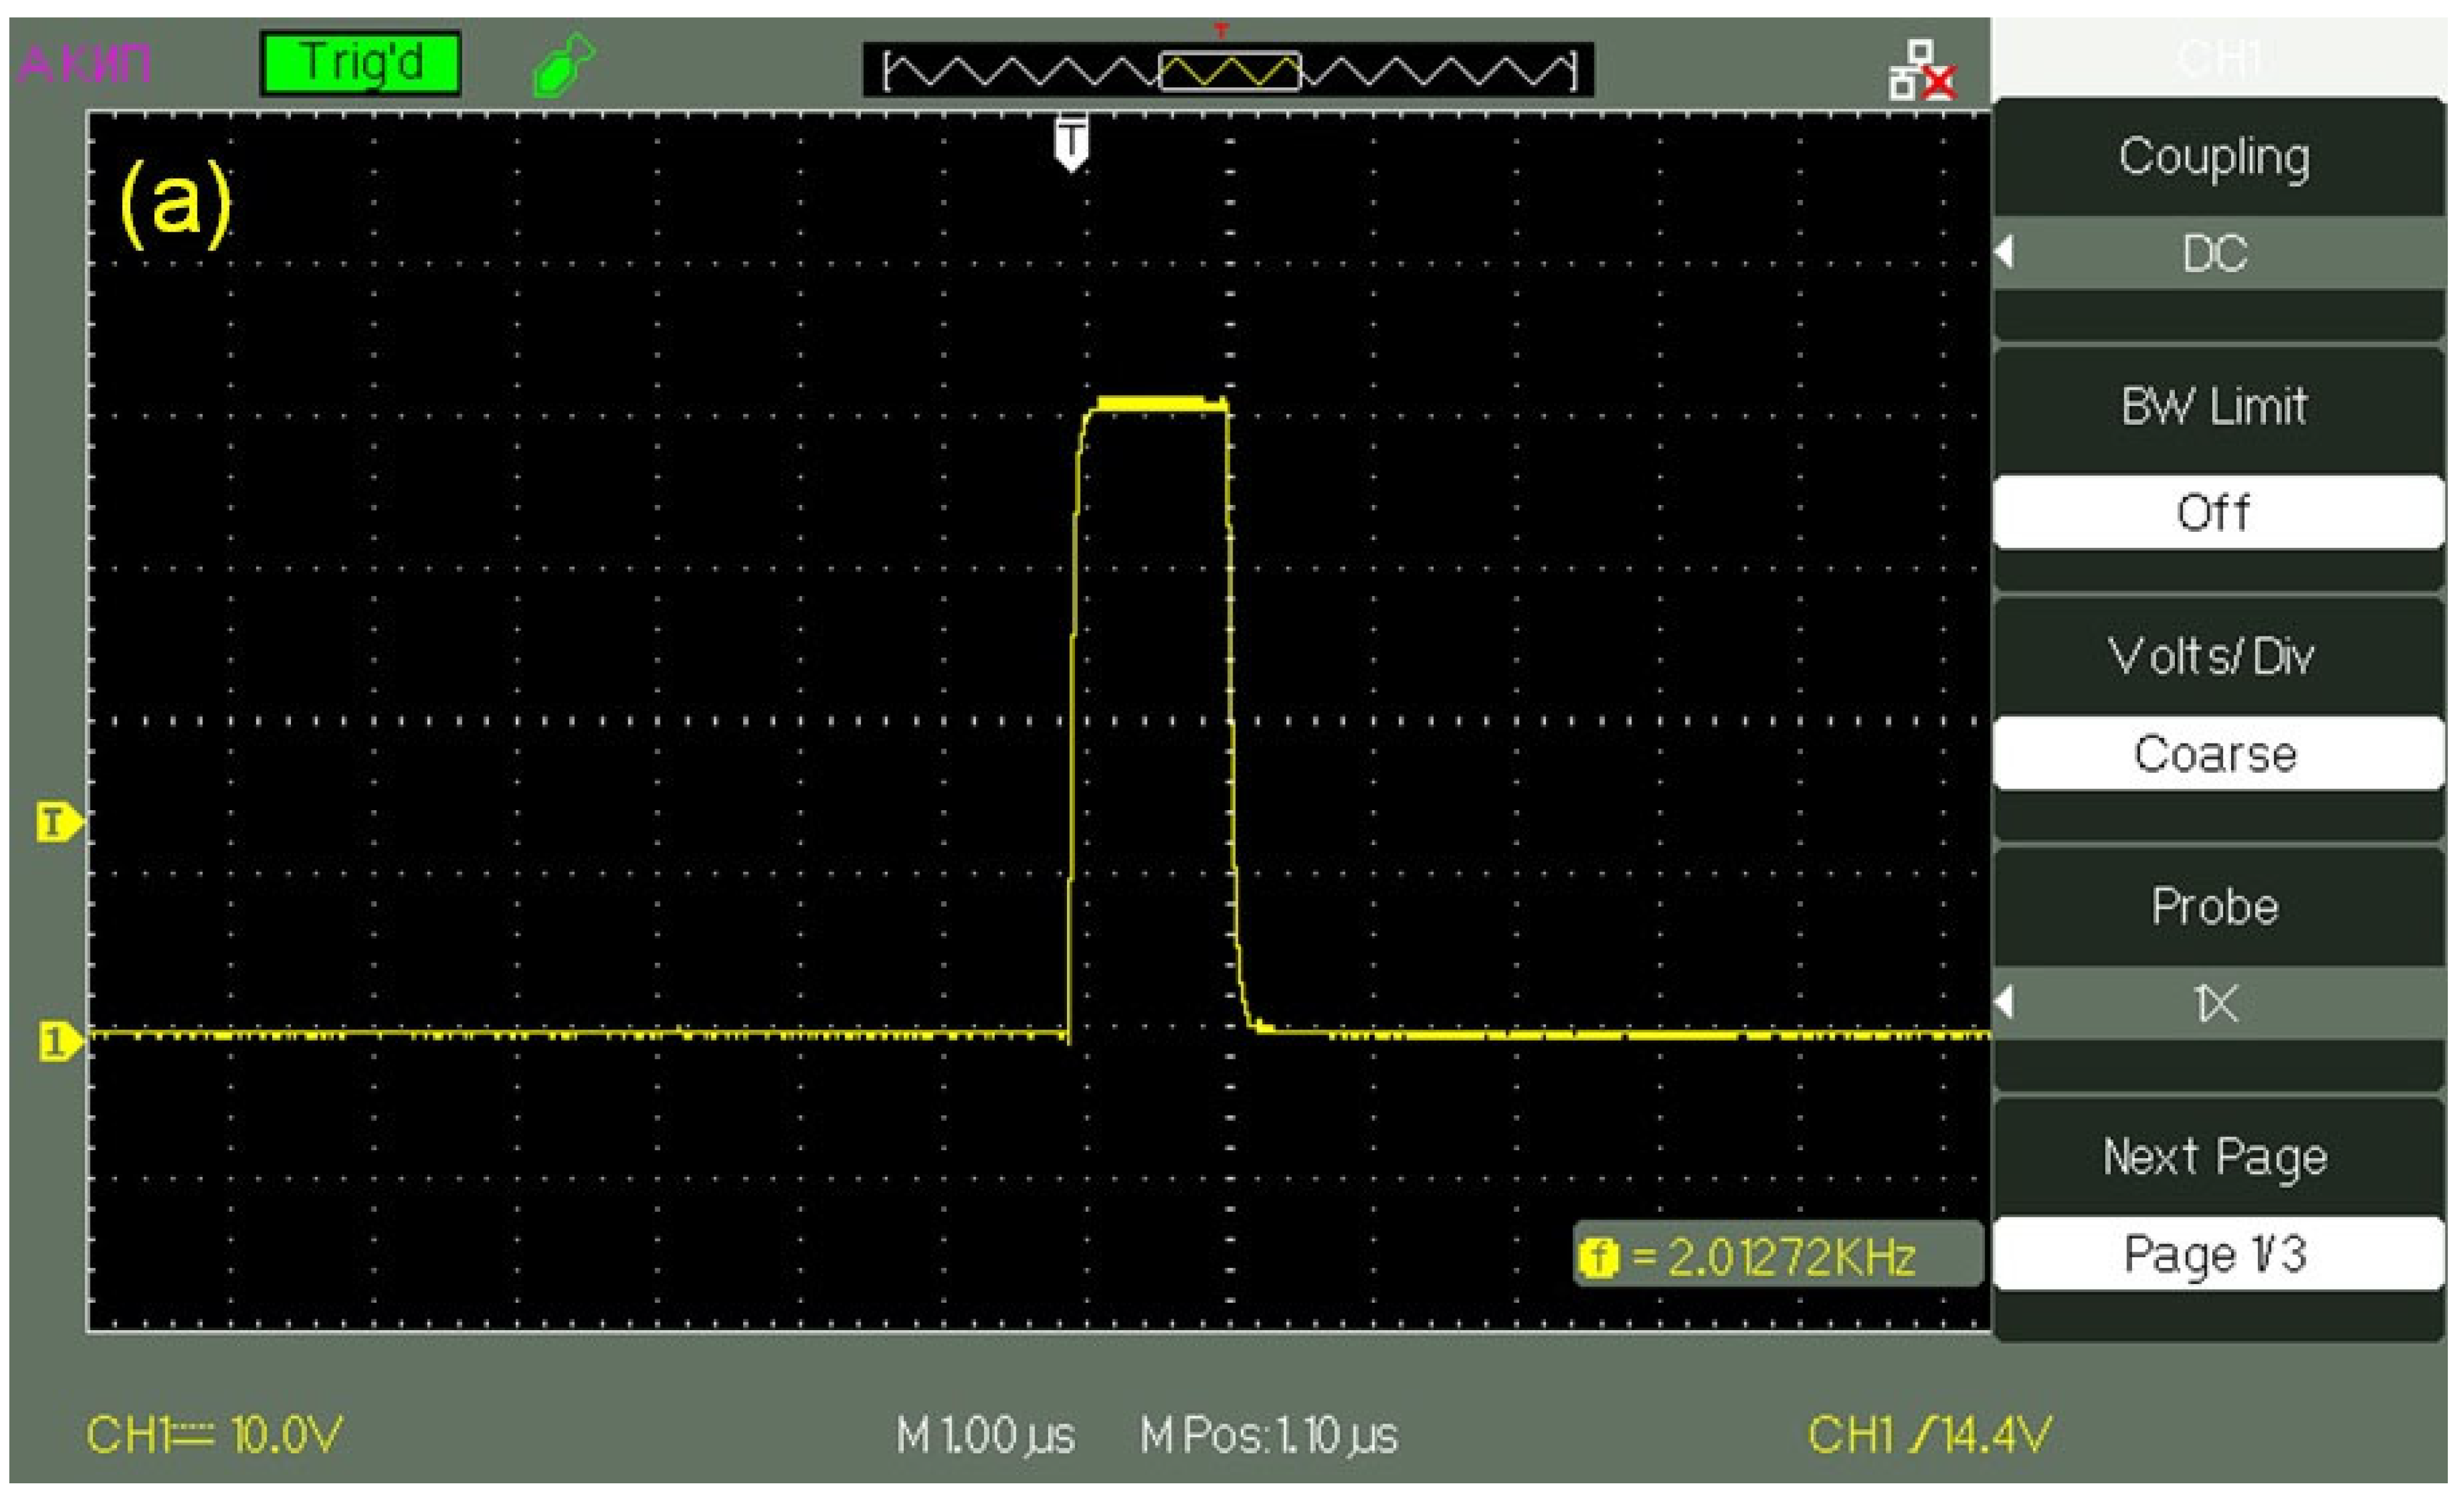This screenshot has width=2464, height=1497.
Task: Open the Probe 1X selector arrow
Action: click(2005, 1002)
